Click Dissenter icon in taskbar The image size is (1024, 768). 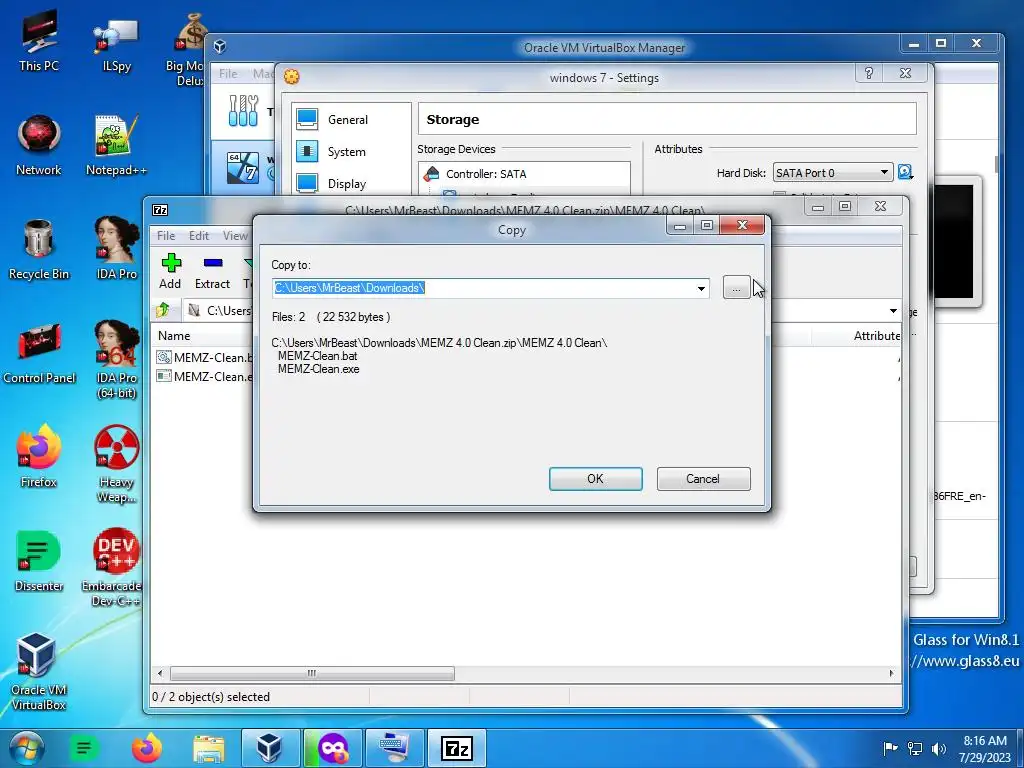(x=84, y=748)
